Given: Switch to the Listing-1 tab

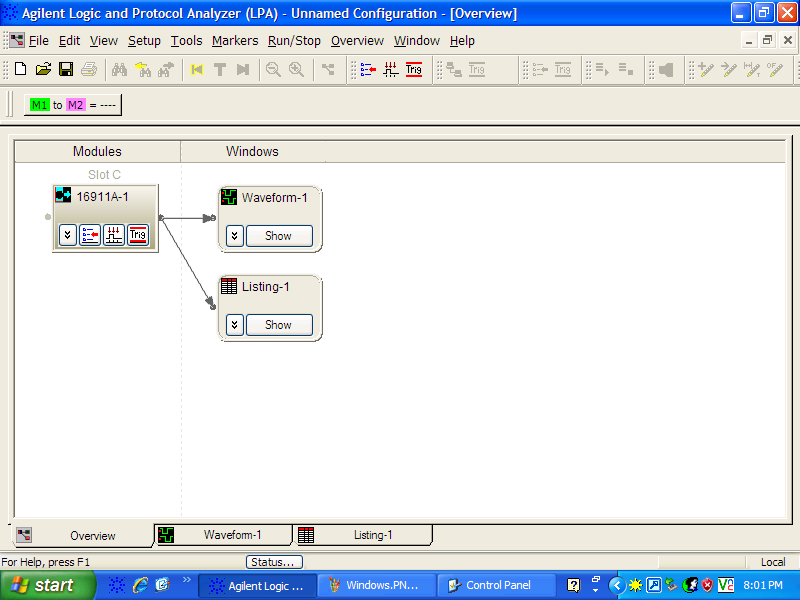Looking at the screenshot, I should point(363,535).
